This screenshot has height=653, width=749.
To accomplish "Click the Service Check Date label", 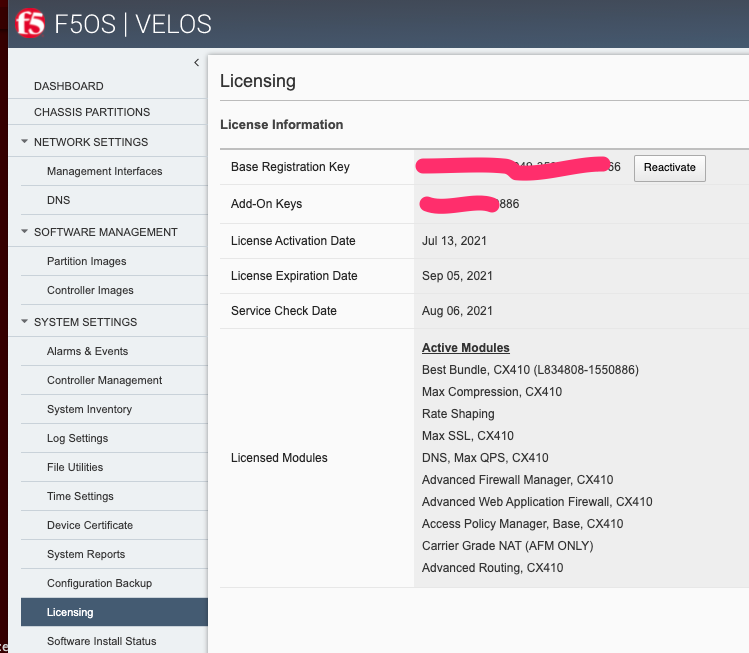I will click(x=284, y=311).
